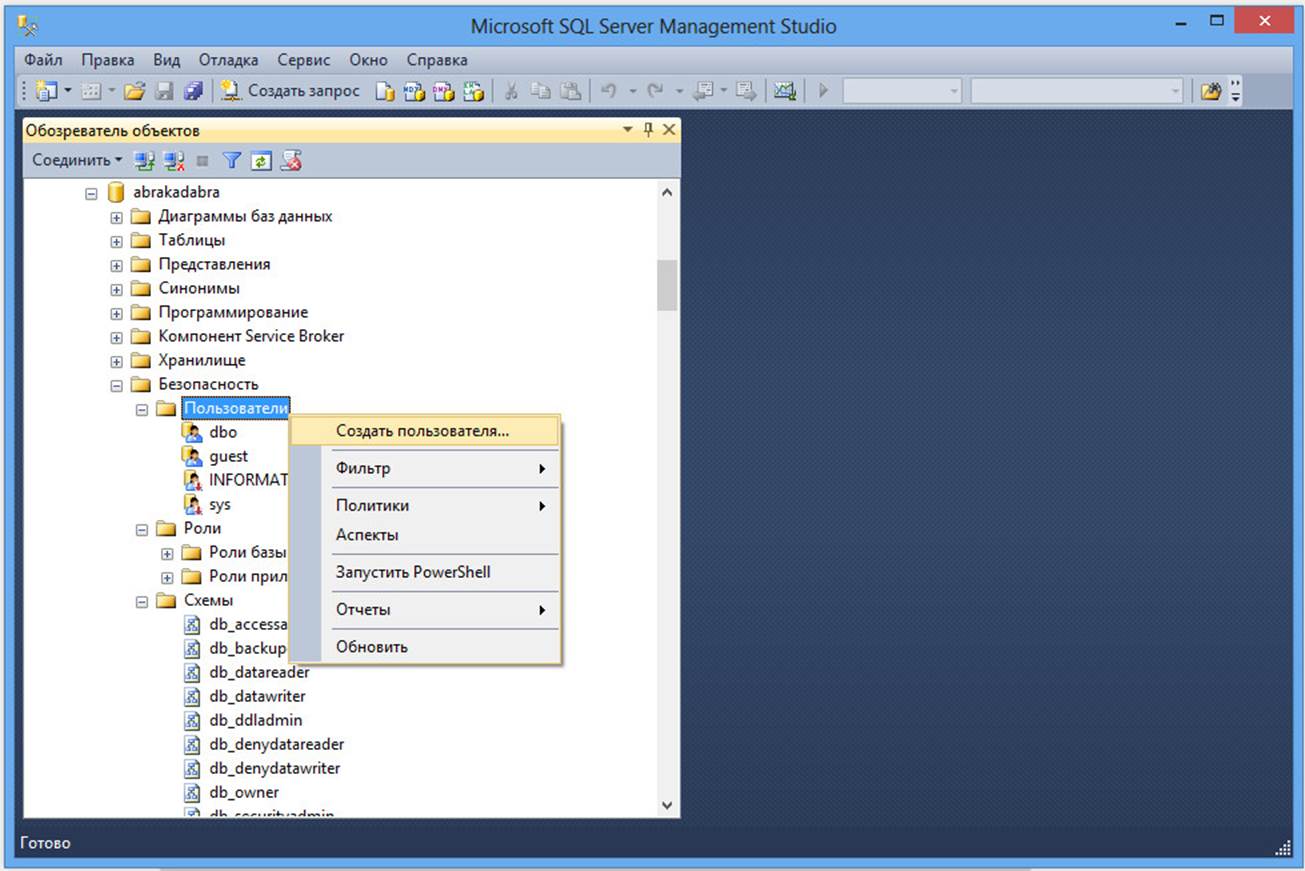
Task: Toggle auto-hide pin on Object Explorer
Action: [648, 130]
